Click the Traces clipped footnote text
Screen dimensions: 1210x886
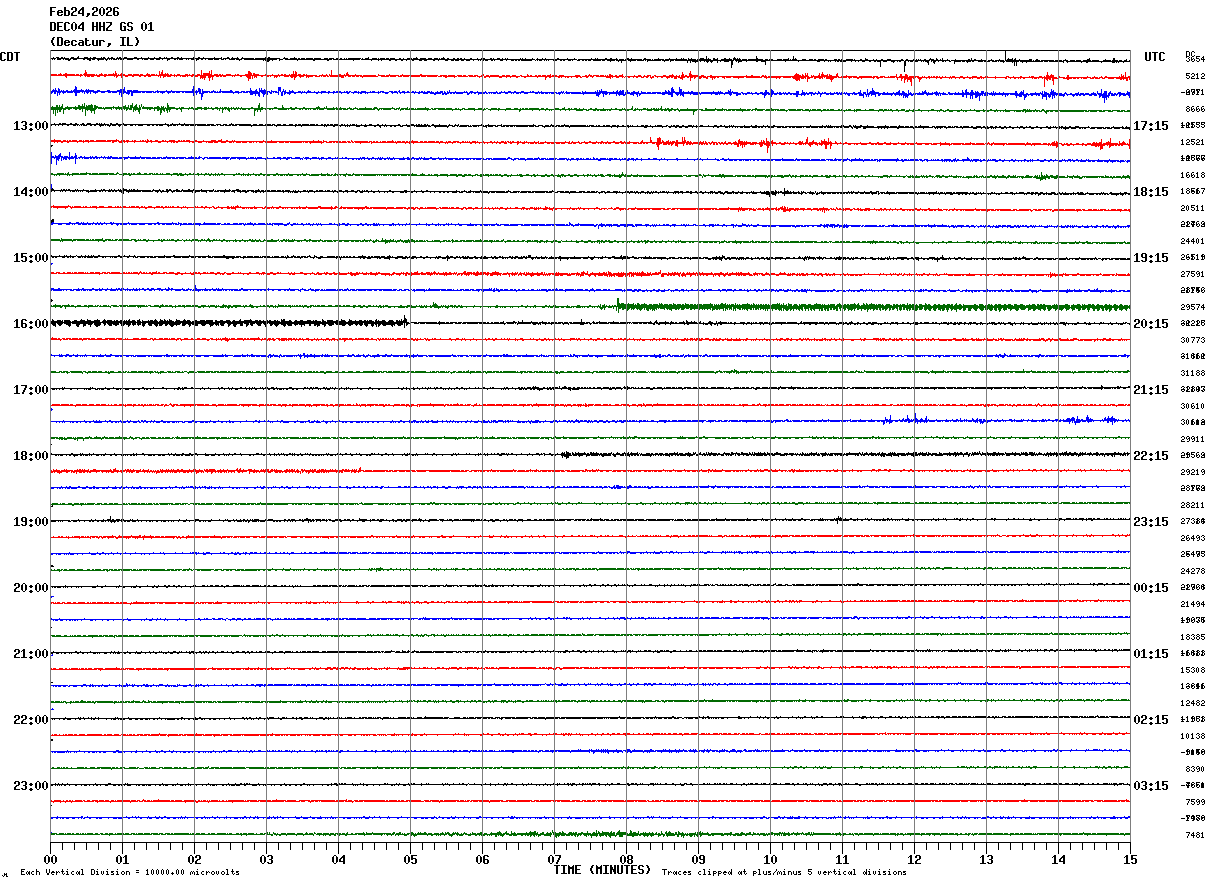(784, 873)
